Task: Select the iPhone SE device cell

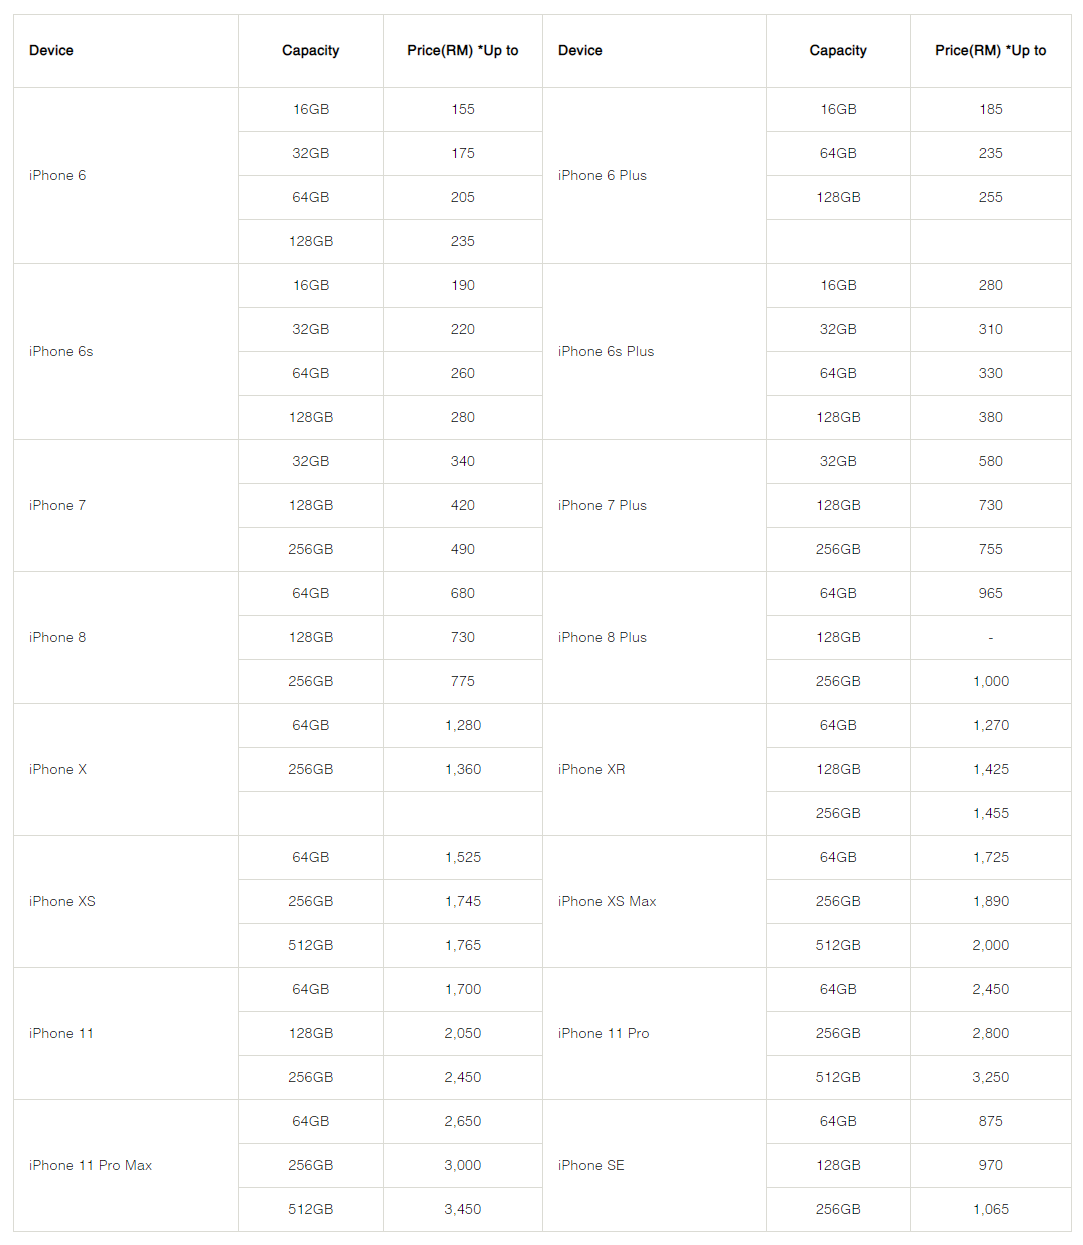Action: 591,1165
